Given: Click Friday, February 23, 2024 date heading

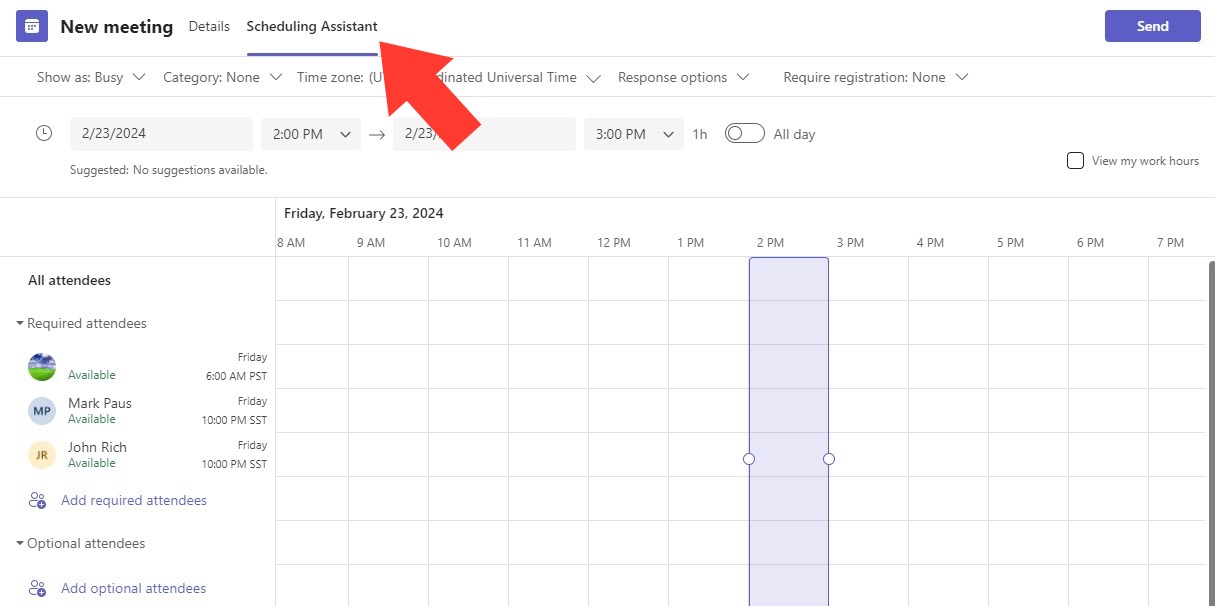Looking at the screenshot, I should [364, 213].
